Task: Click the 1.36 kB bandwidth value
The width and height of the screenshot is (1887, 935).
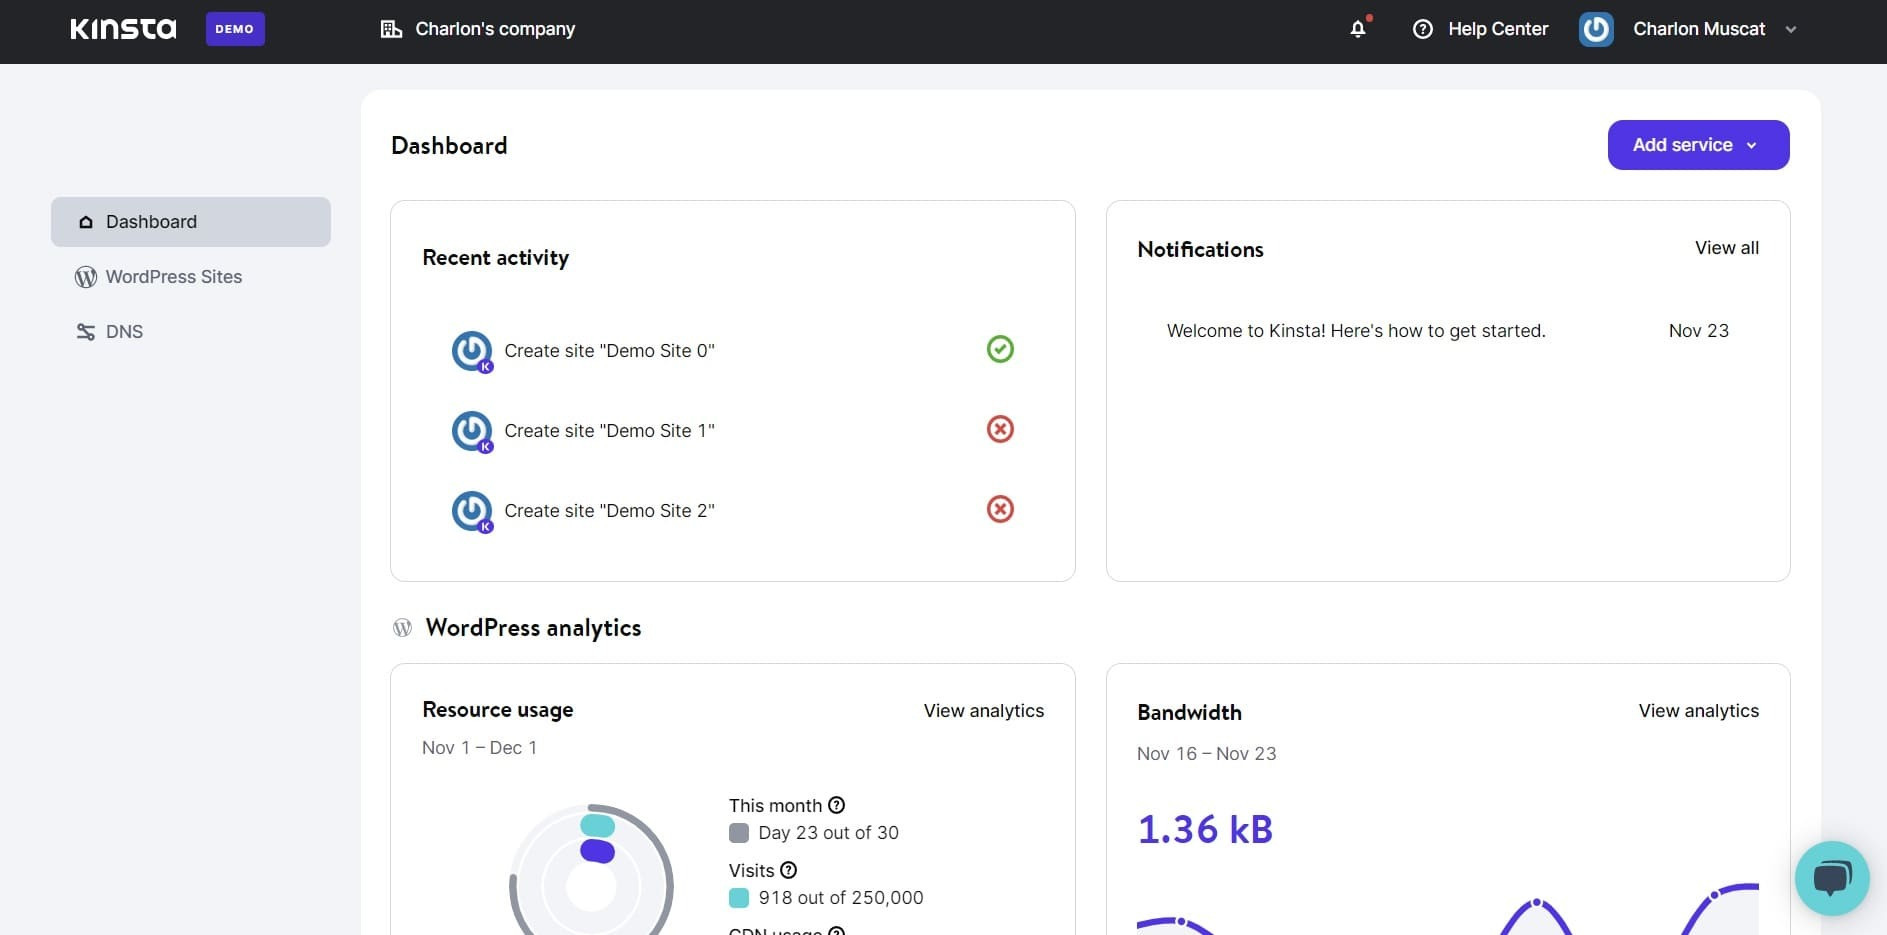Action: [x=1205, y=830]
